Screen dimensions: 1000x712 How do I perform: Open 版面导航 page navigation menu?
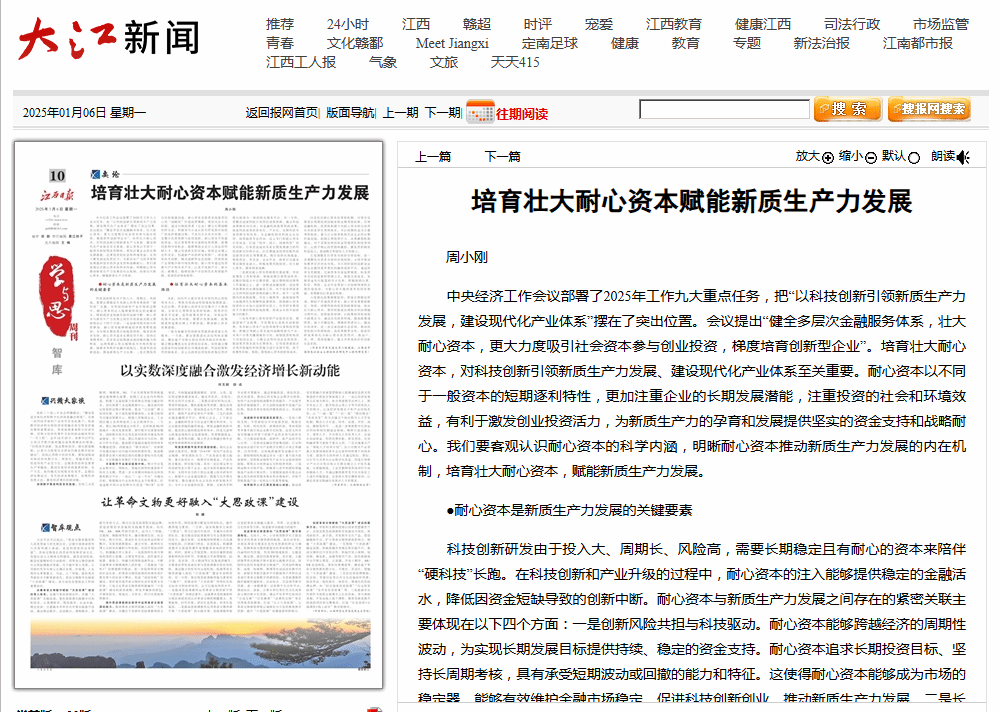tap(350, 113)
